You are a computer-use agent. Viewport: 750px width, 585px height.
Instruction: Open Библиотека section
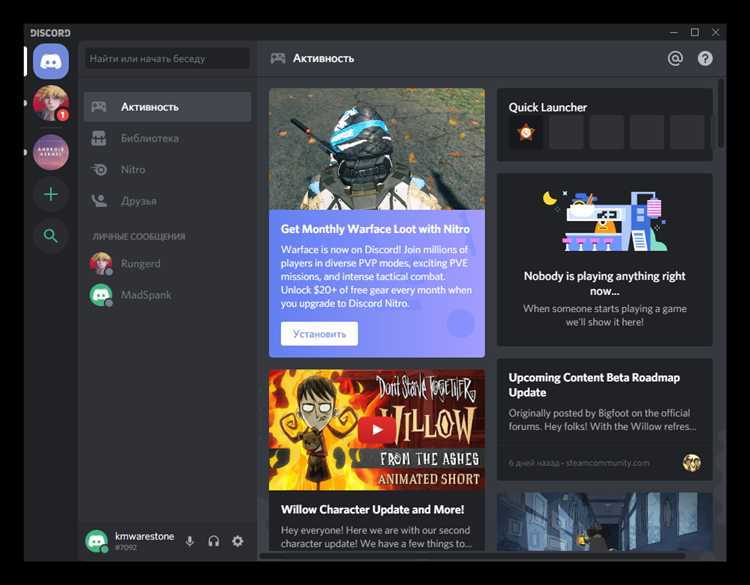(x=167, y=138)
